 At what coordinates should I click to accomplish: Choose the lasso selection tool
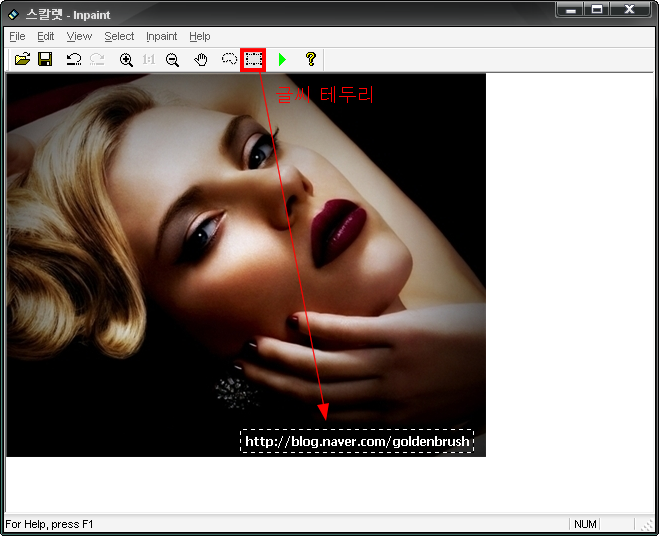point(229,60)
